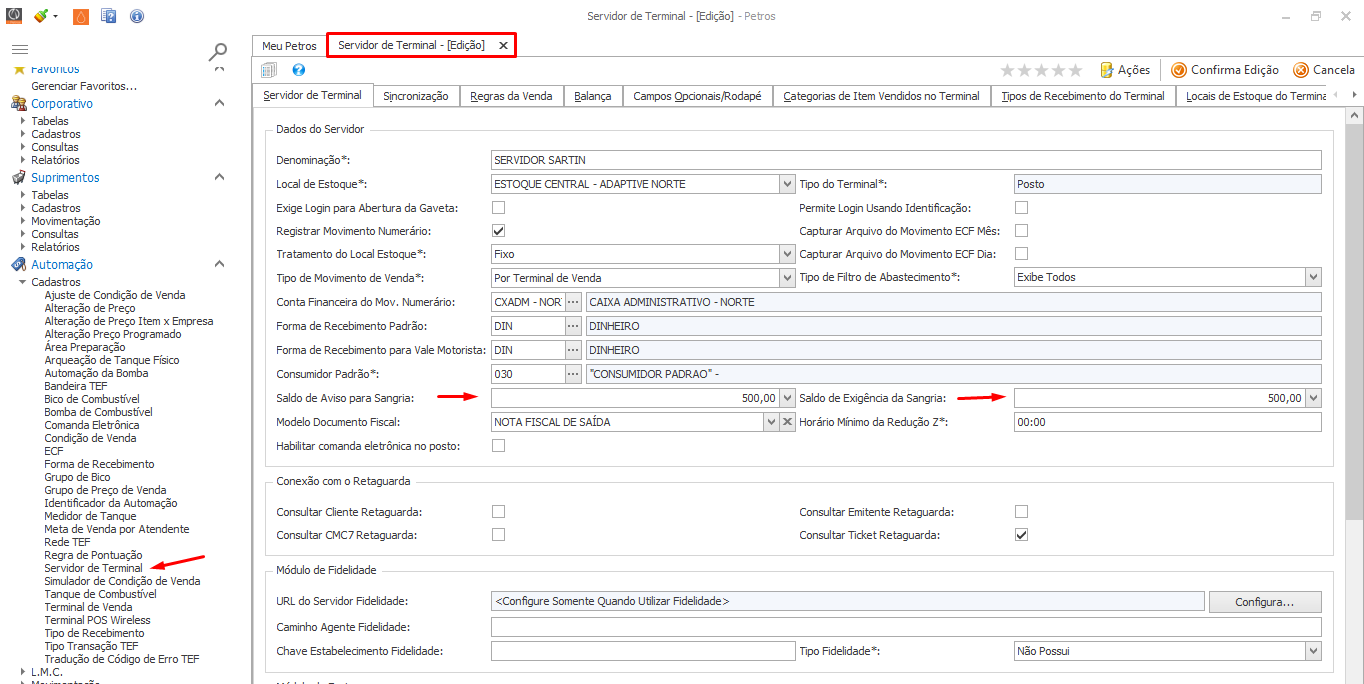Viewport: 1364px width, 684px height.
Task: Open lookup ellipsis for Forma de Recebimento Padrão
Action: click(x=573, y=326)
